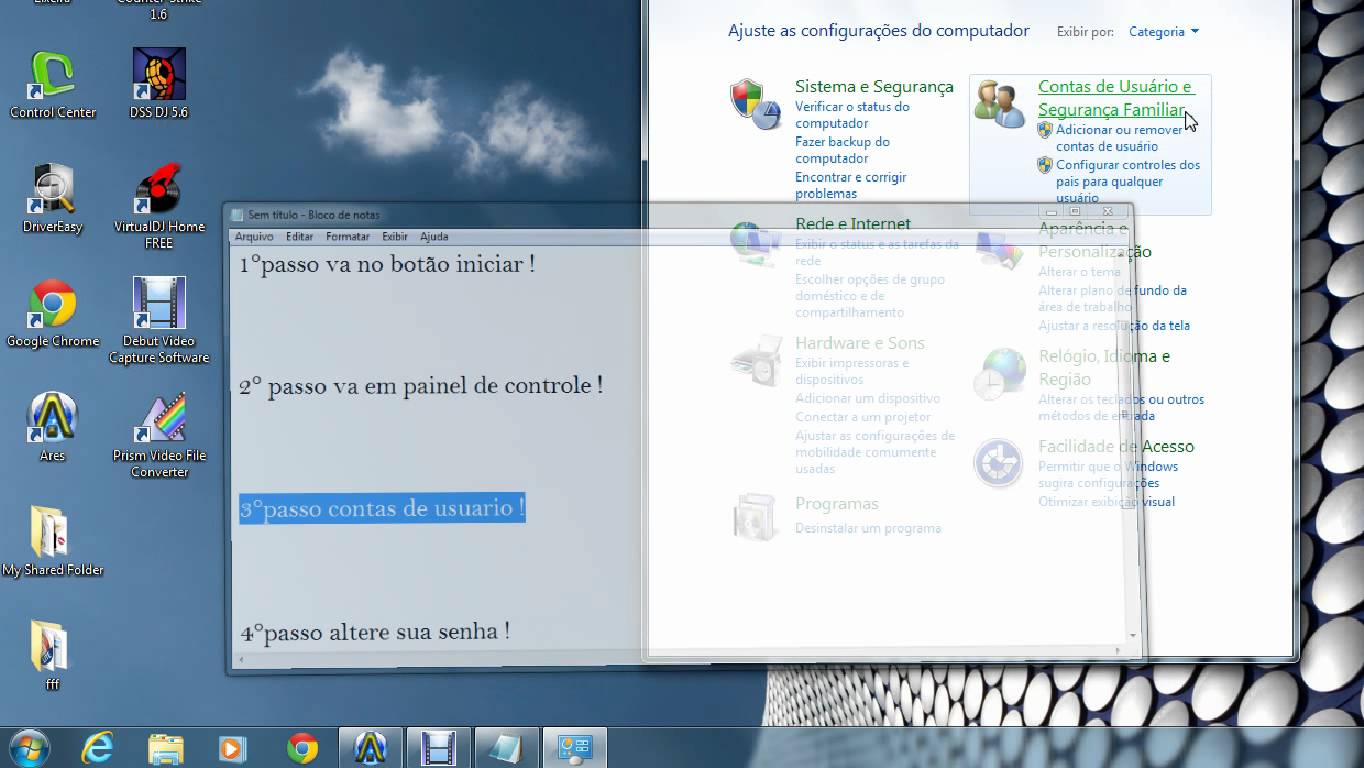
Task: Click highlighted line 3°passo contas de usuario
Action: pyautogui.click(x=382, y=508)
